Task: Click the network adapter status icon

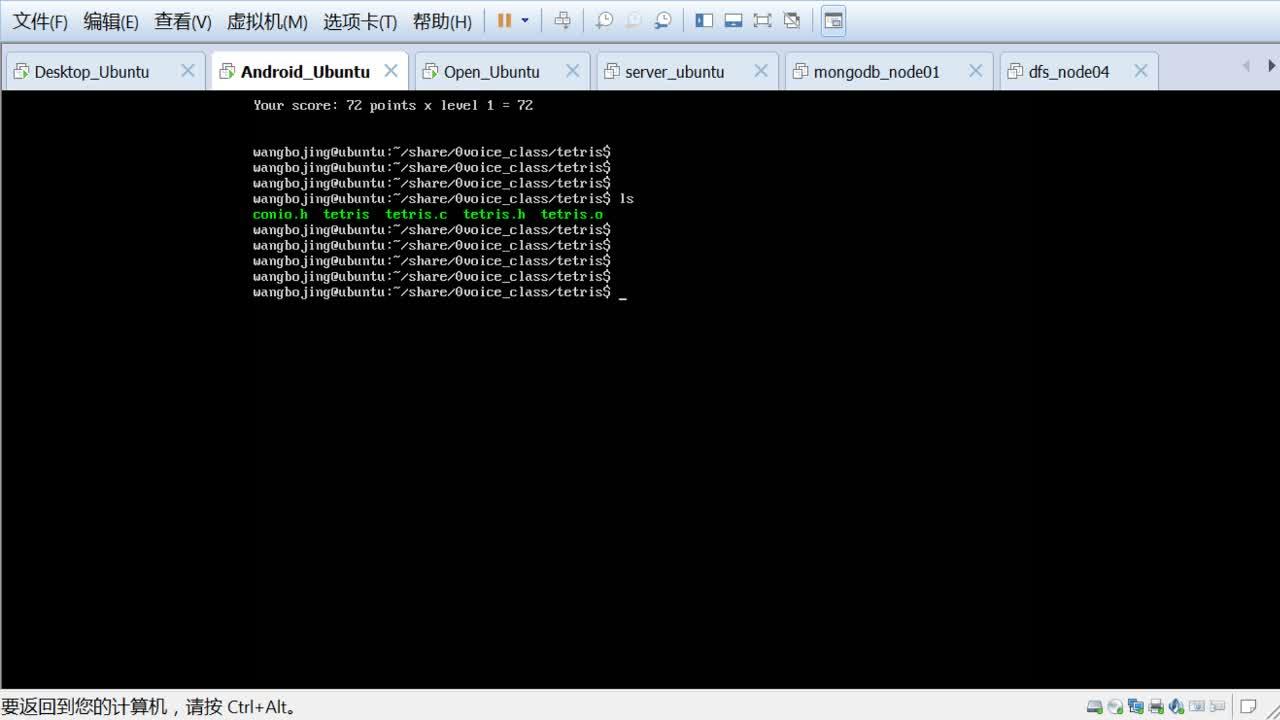Action: pyautogui.click(x=1136, y=707)
